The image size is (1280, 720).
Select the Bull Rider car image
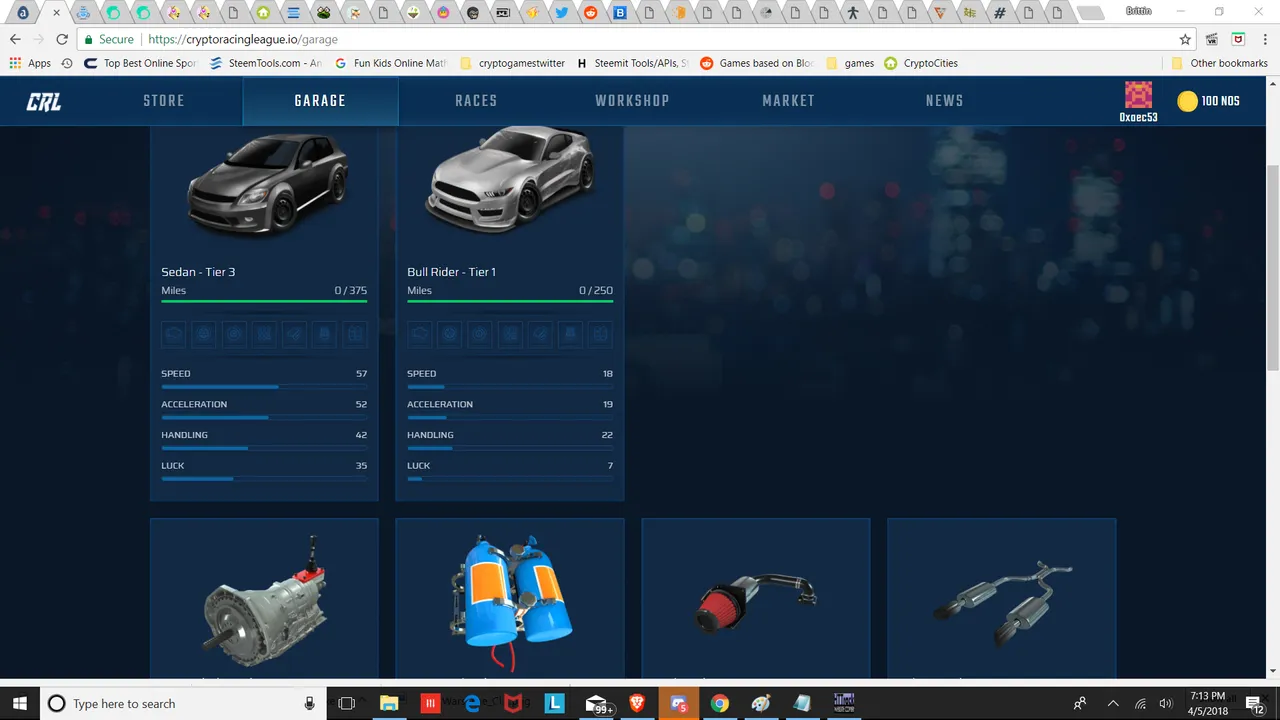click(x=511, y=180)
